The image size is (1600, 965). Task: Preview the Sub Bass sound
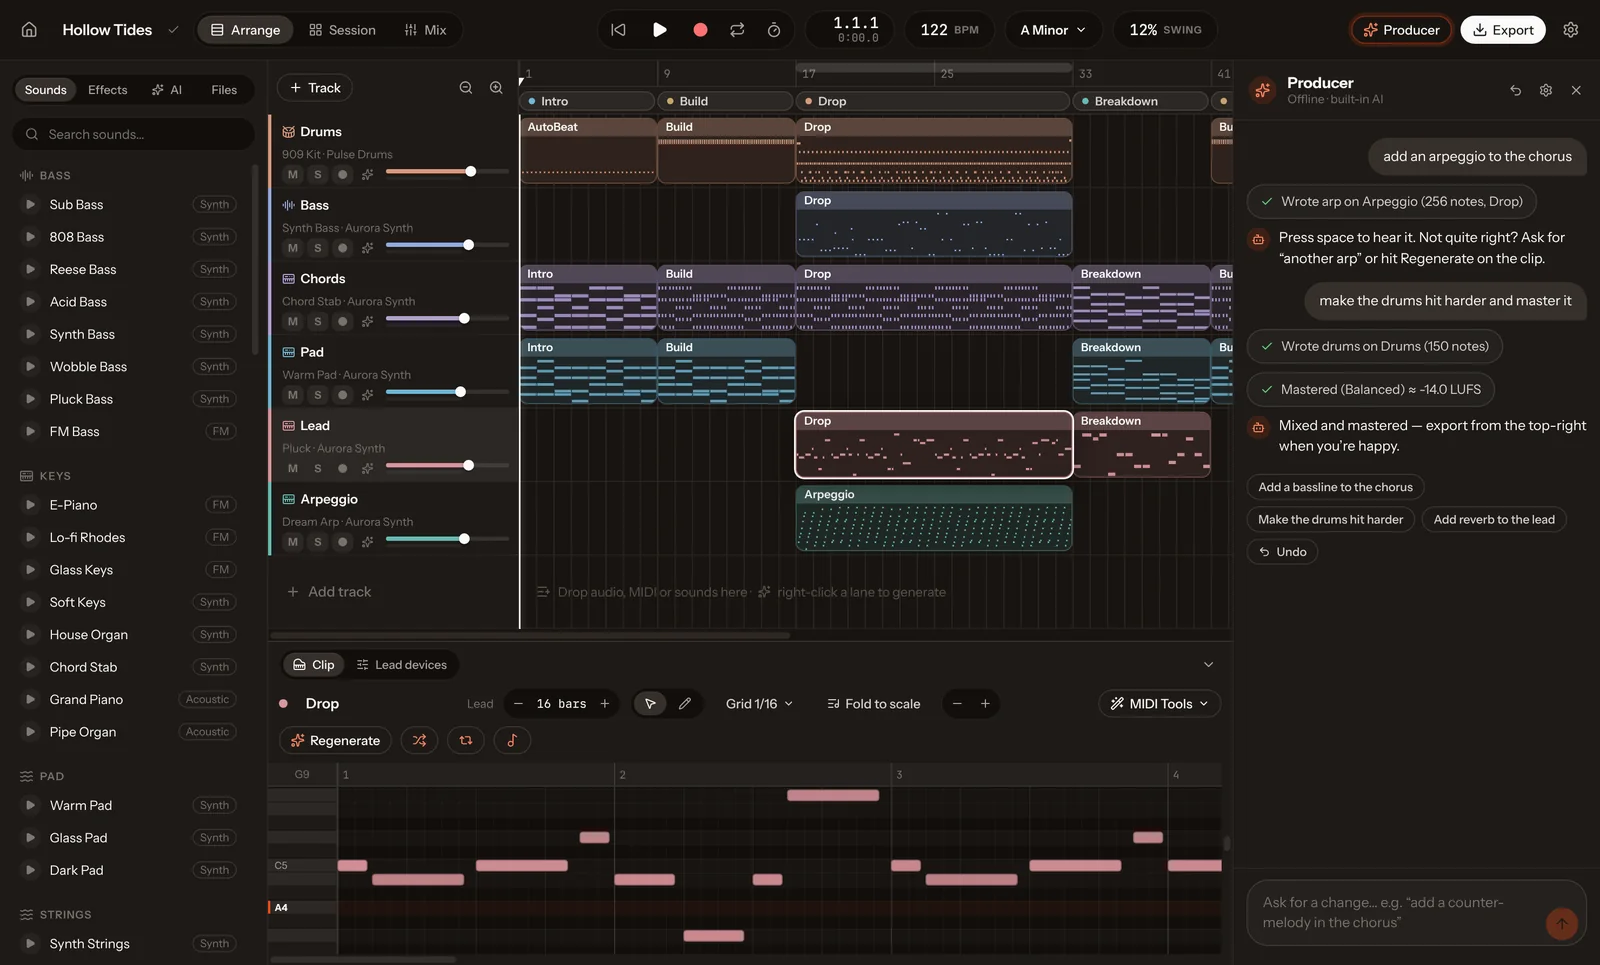point(30,205)
